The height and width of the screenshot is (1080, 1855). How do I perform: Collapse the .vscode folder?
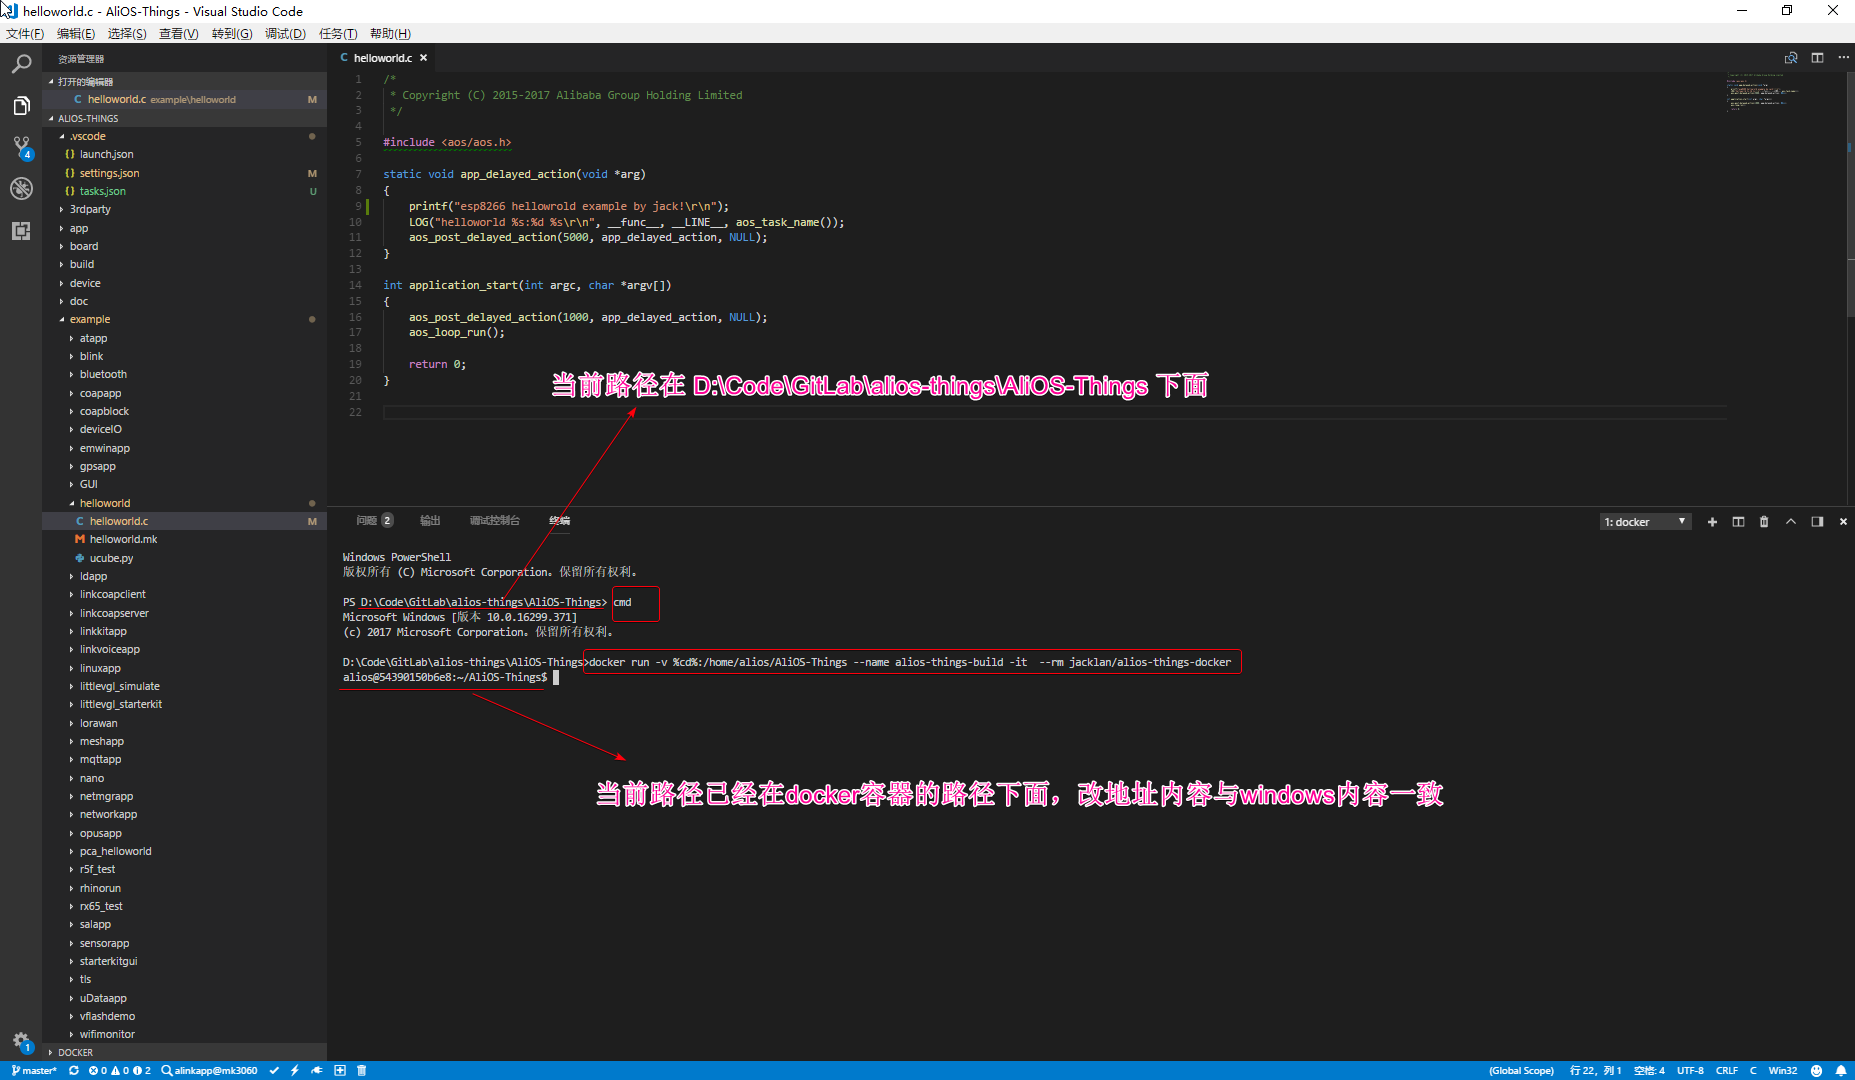[184, 136]
